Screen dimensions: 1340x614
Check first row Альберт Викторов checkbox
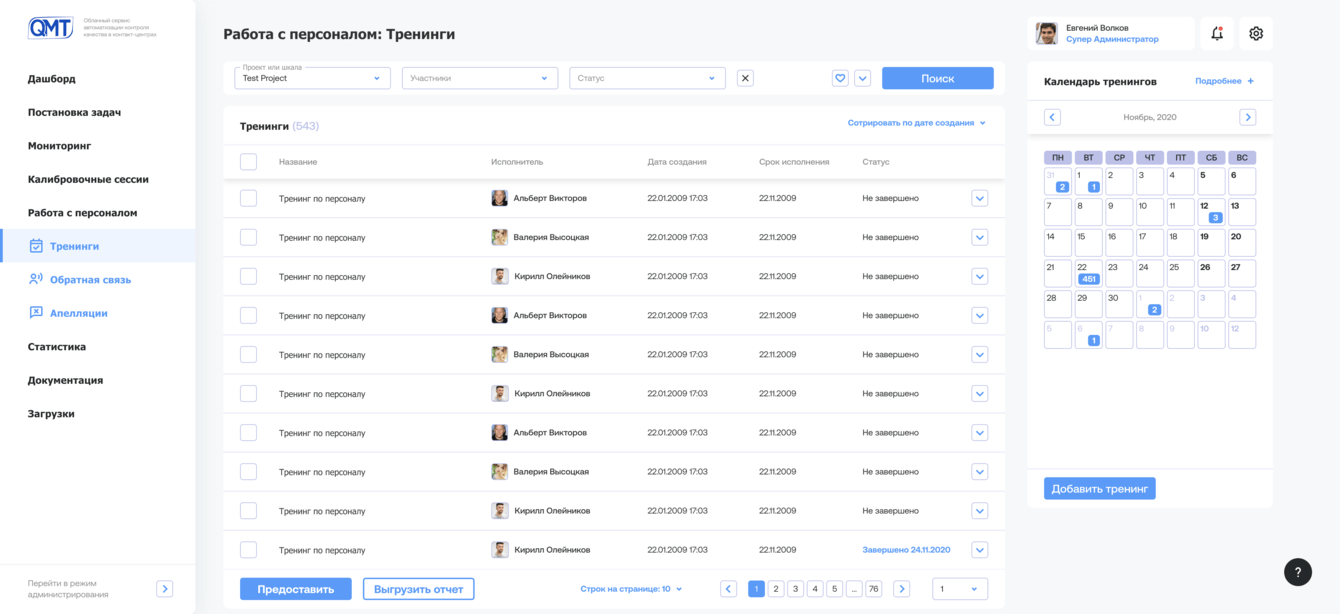point(248,198)
